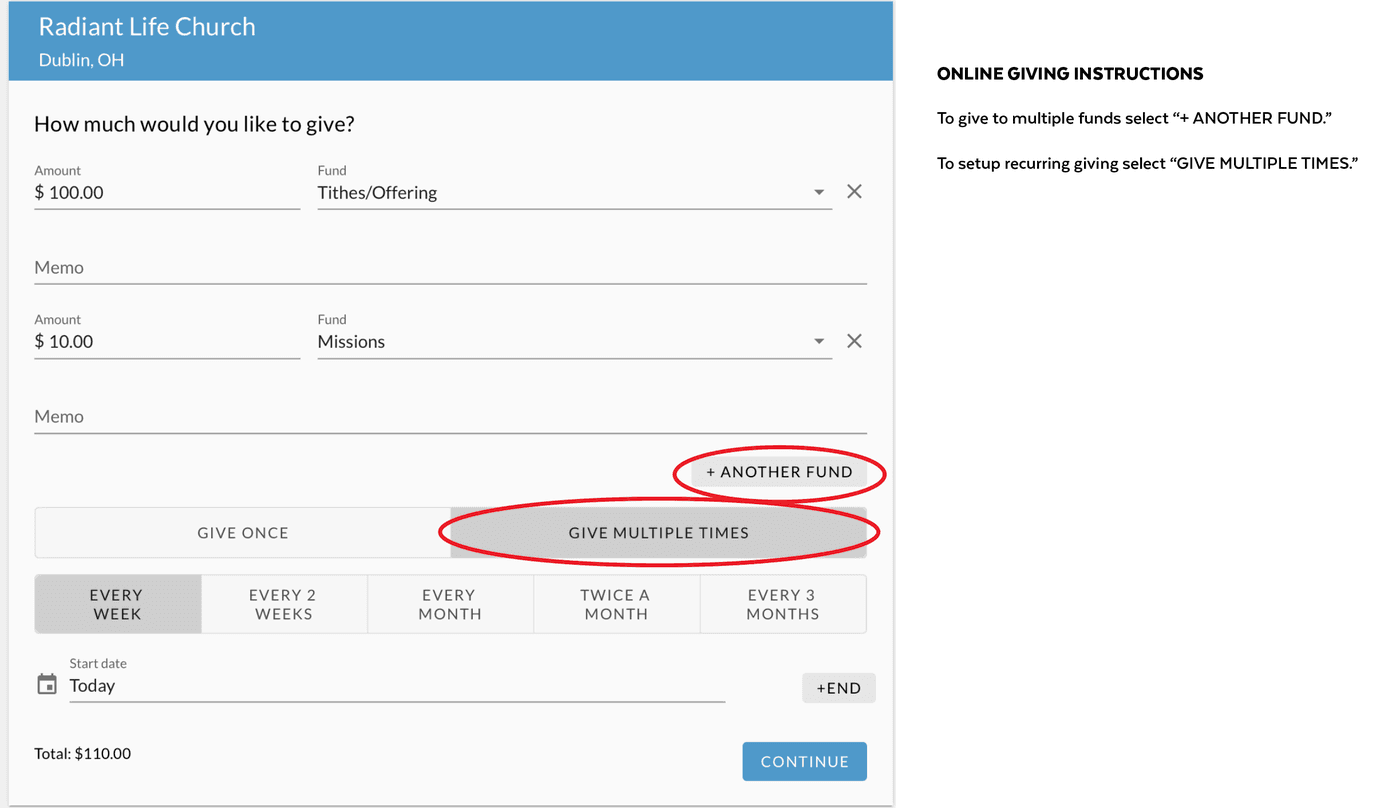1400x808 pixels.
Task: Open the start date calendar icon
Action: 47,685
